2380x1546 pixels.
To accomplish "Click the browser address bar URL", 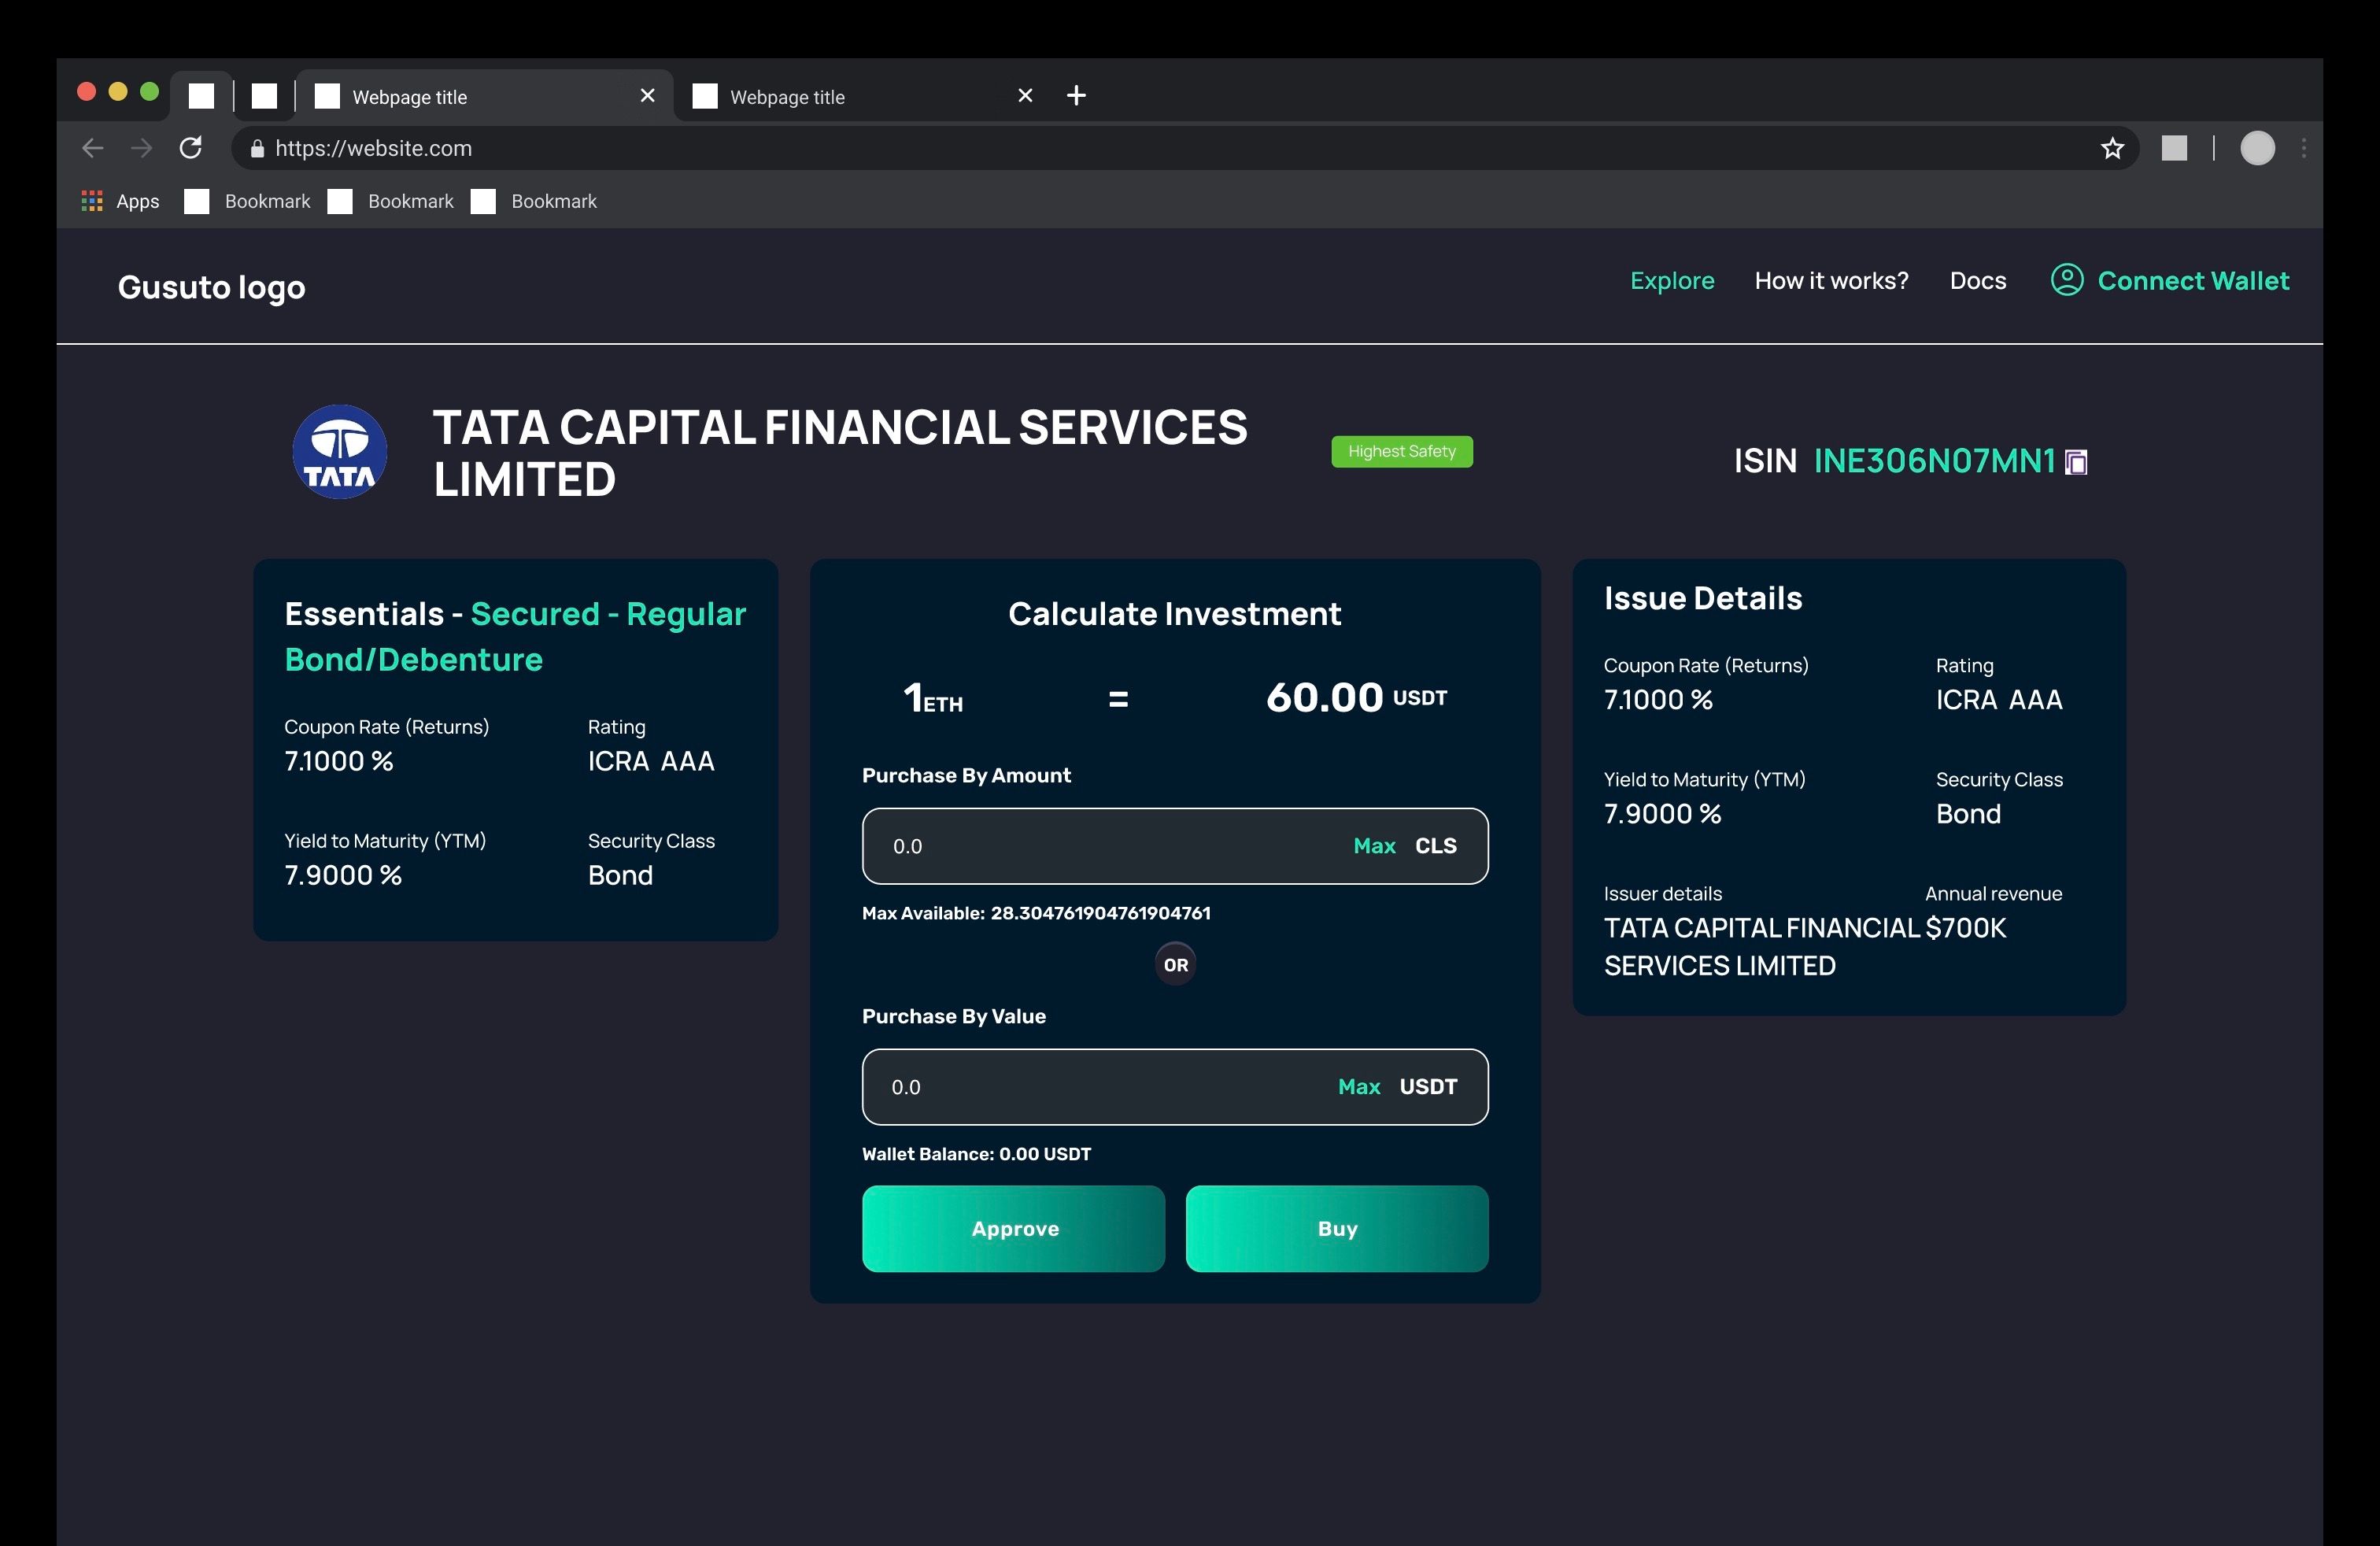I will coord(373,148).
